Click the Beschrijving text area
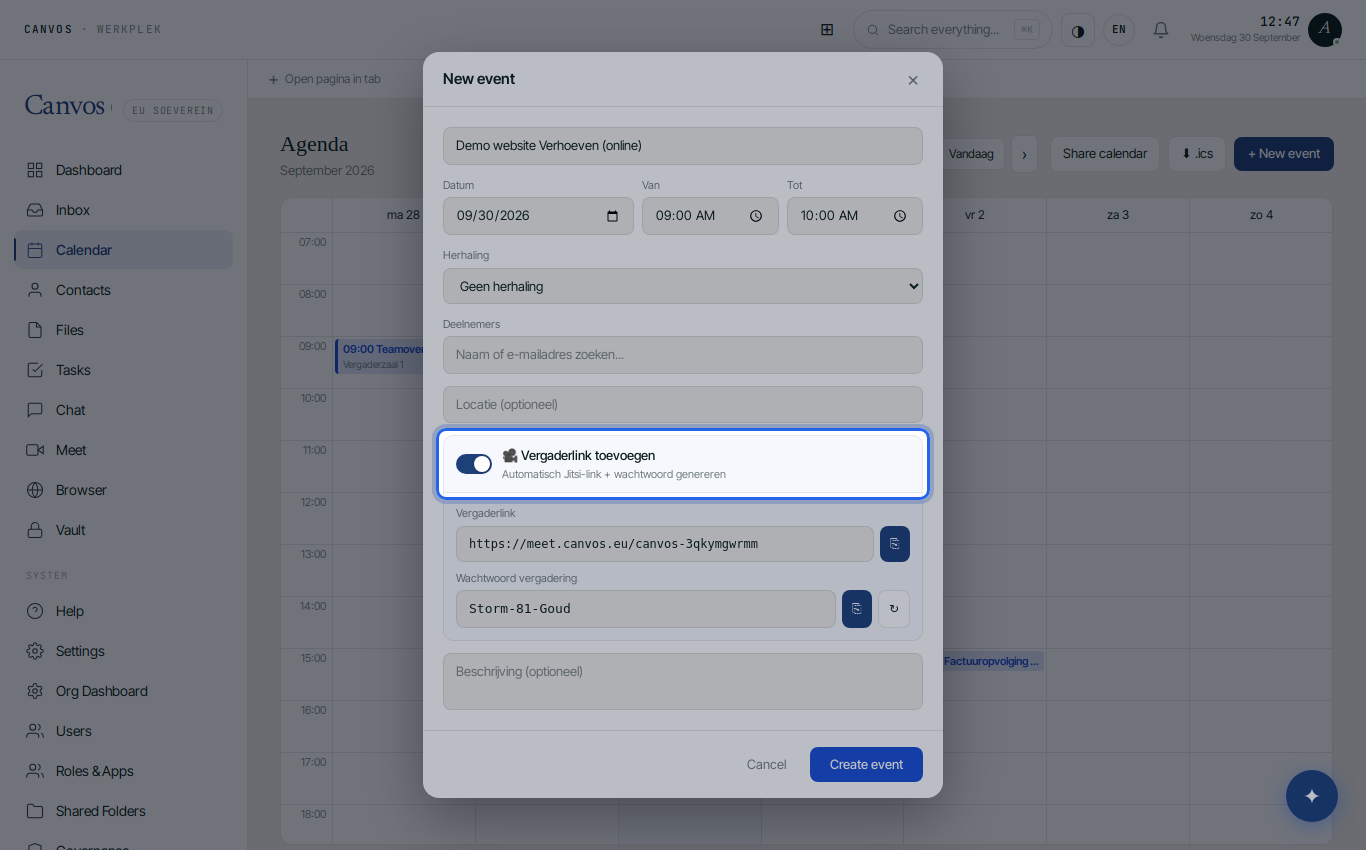This screenshot has height=850, width=1366. tap(683, 682)
